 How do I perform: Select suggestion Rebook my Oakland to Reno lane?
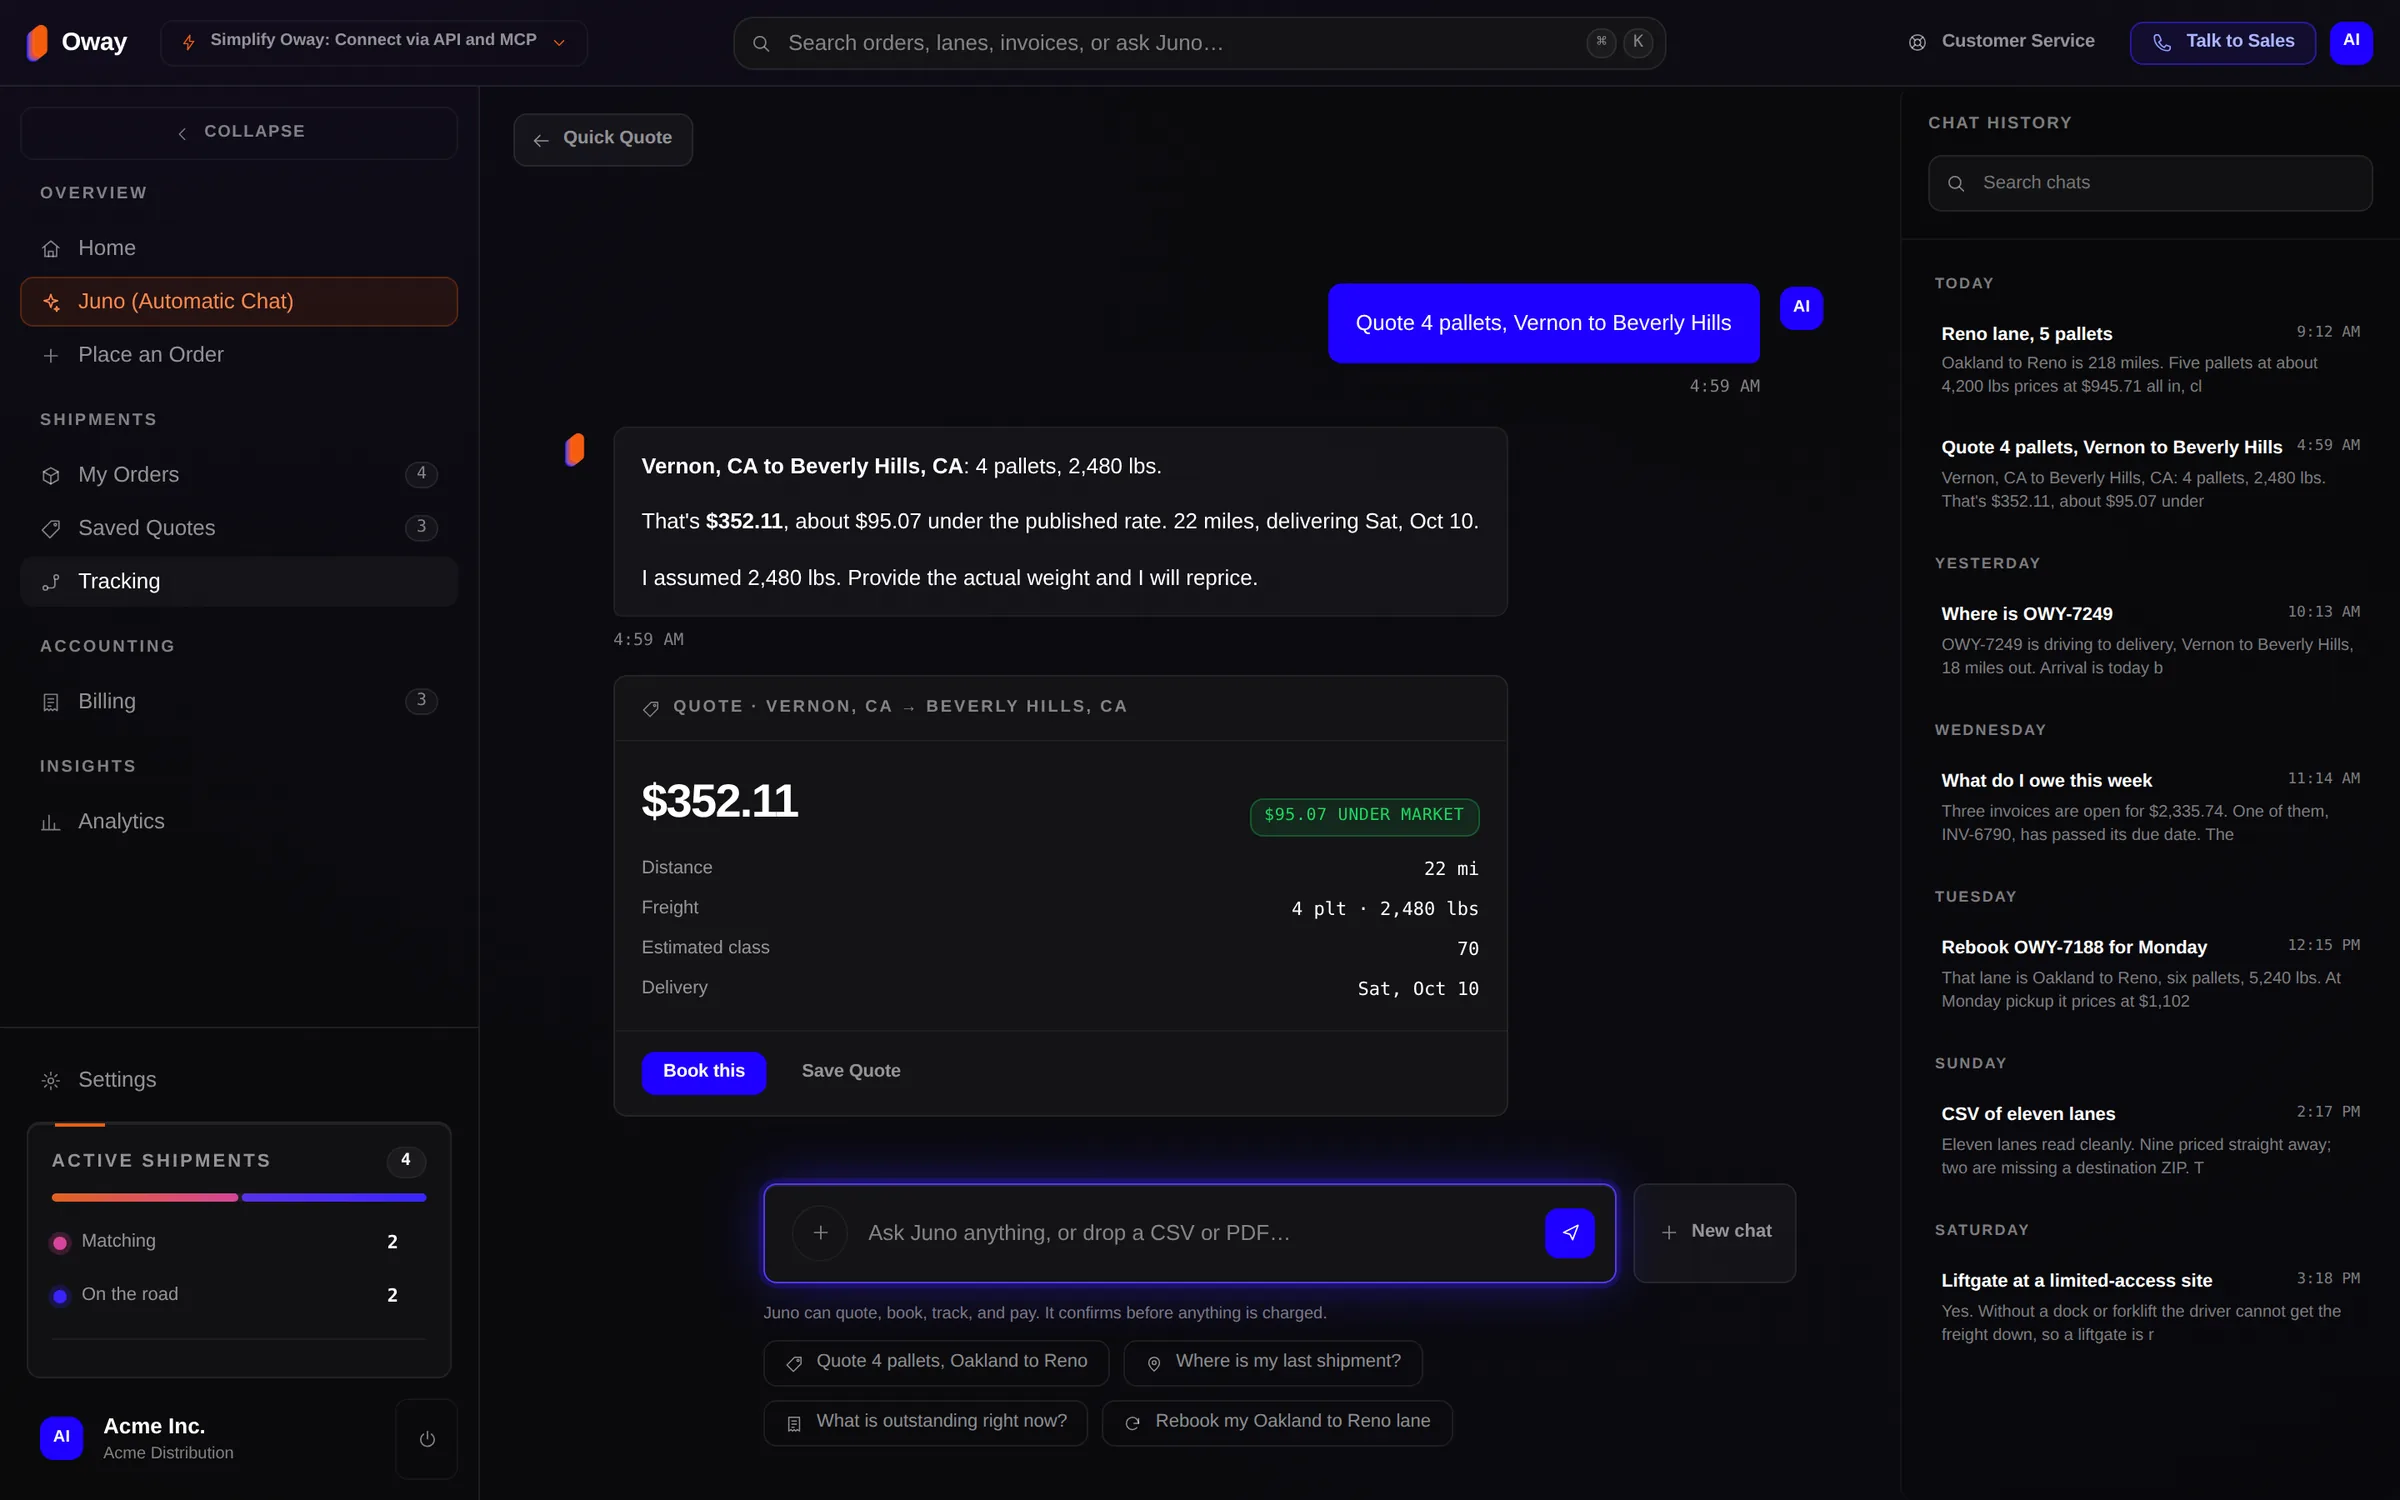tap(1277, 1422)
